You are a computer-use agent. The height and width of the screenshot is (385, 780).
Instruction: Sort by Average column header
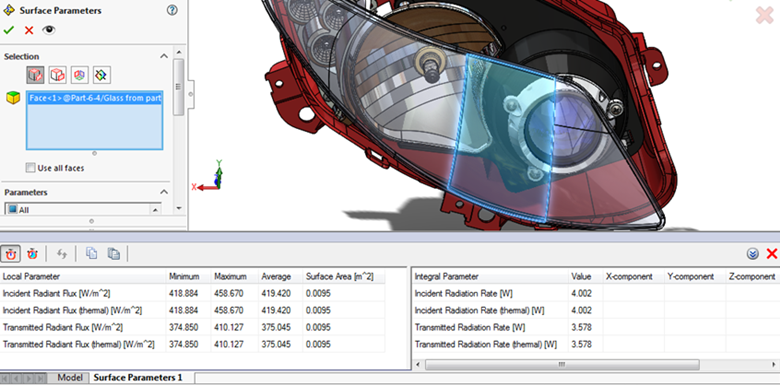276,277
